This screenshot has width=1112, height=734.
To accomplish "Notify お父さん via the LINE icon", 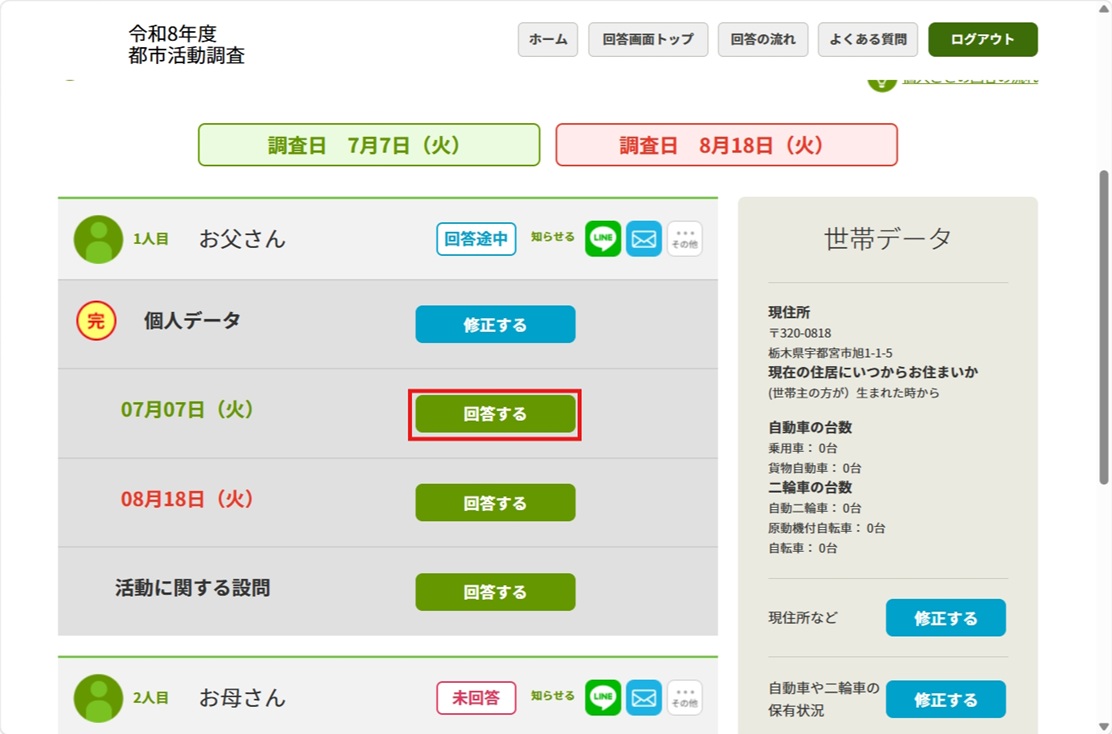I will coord(603,238).
